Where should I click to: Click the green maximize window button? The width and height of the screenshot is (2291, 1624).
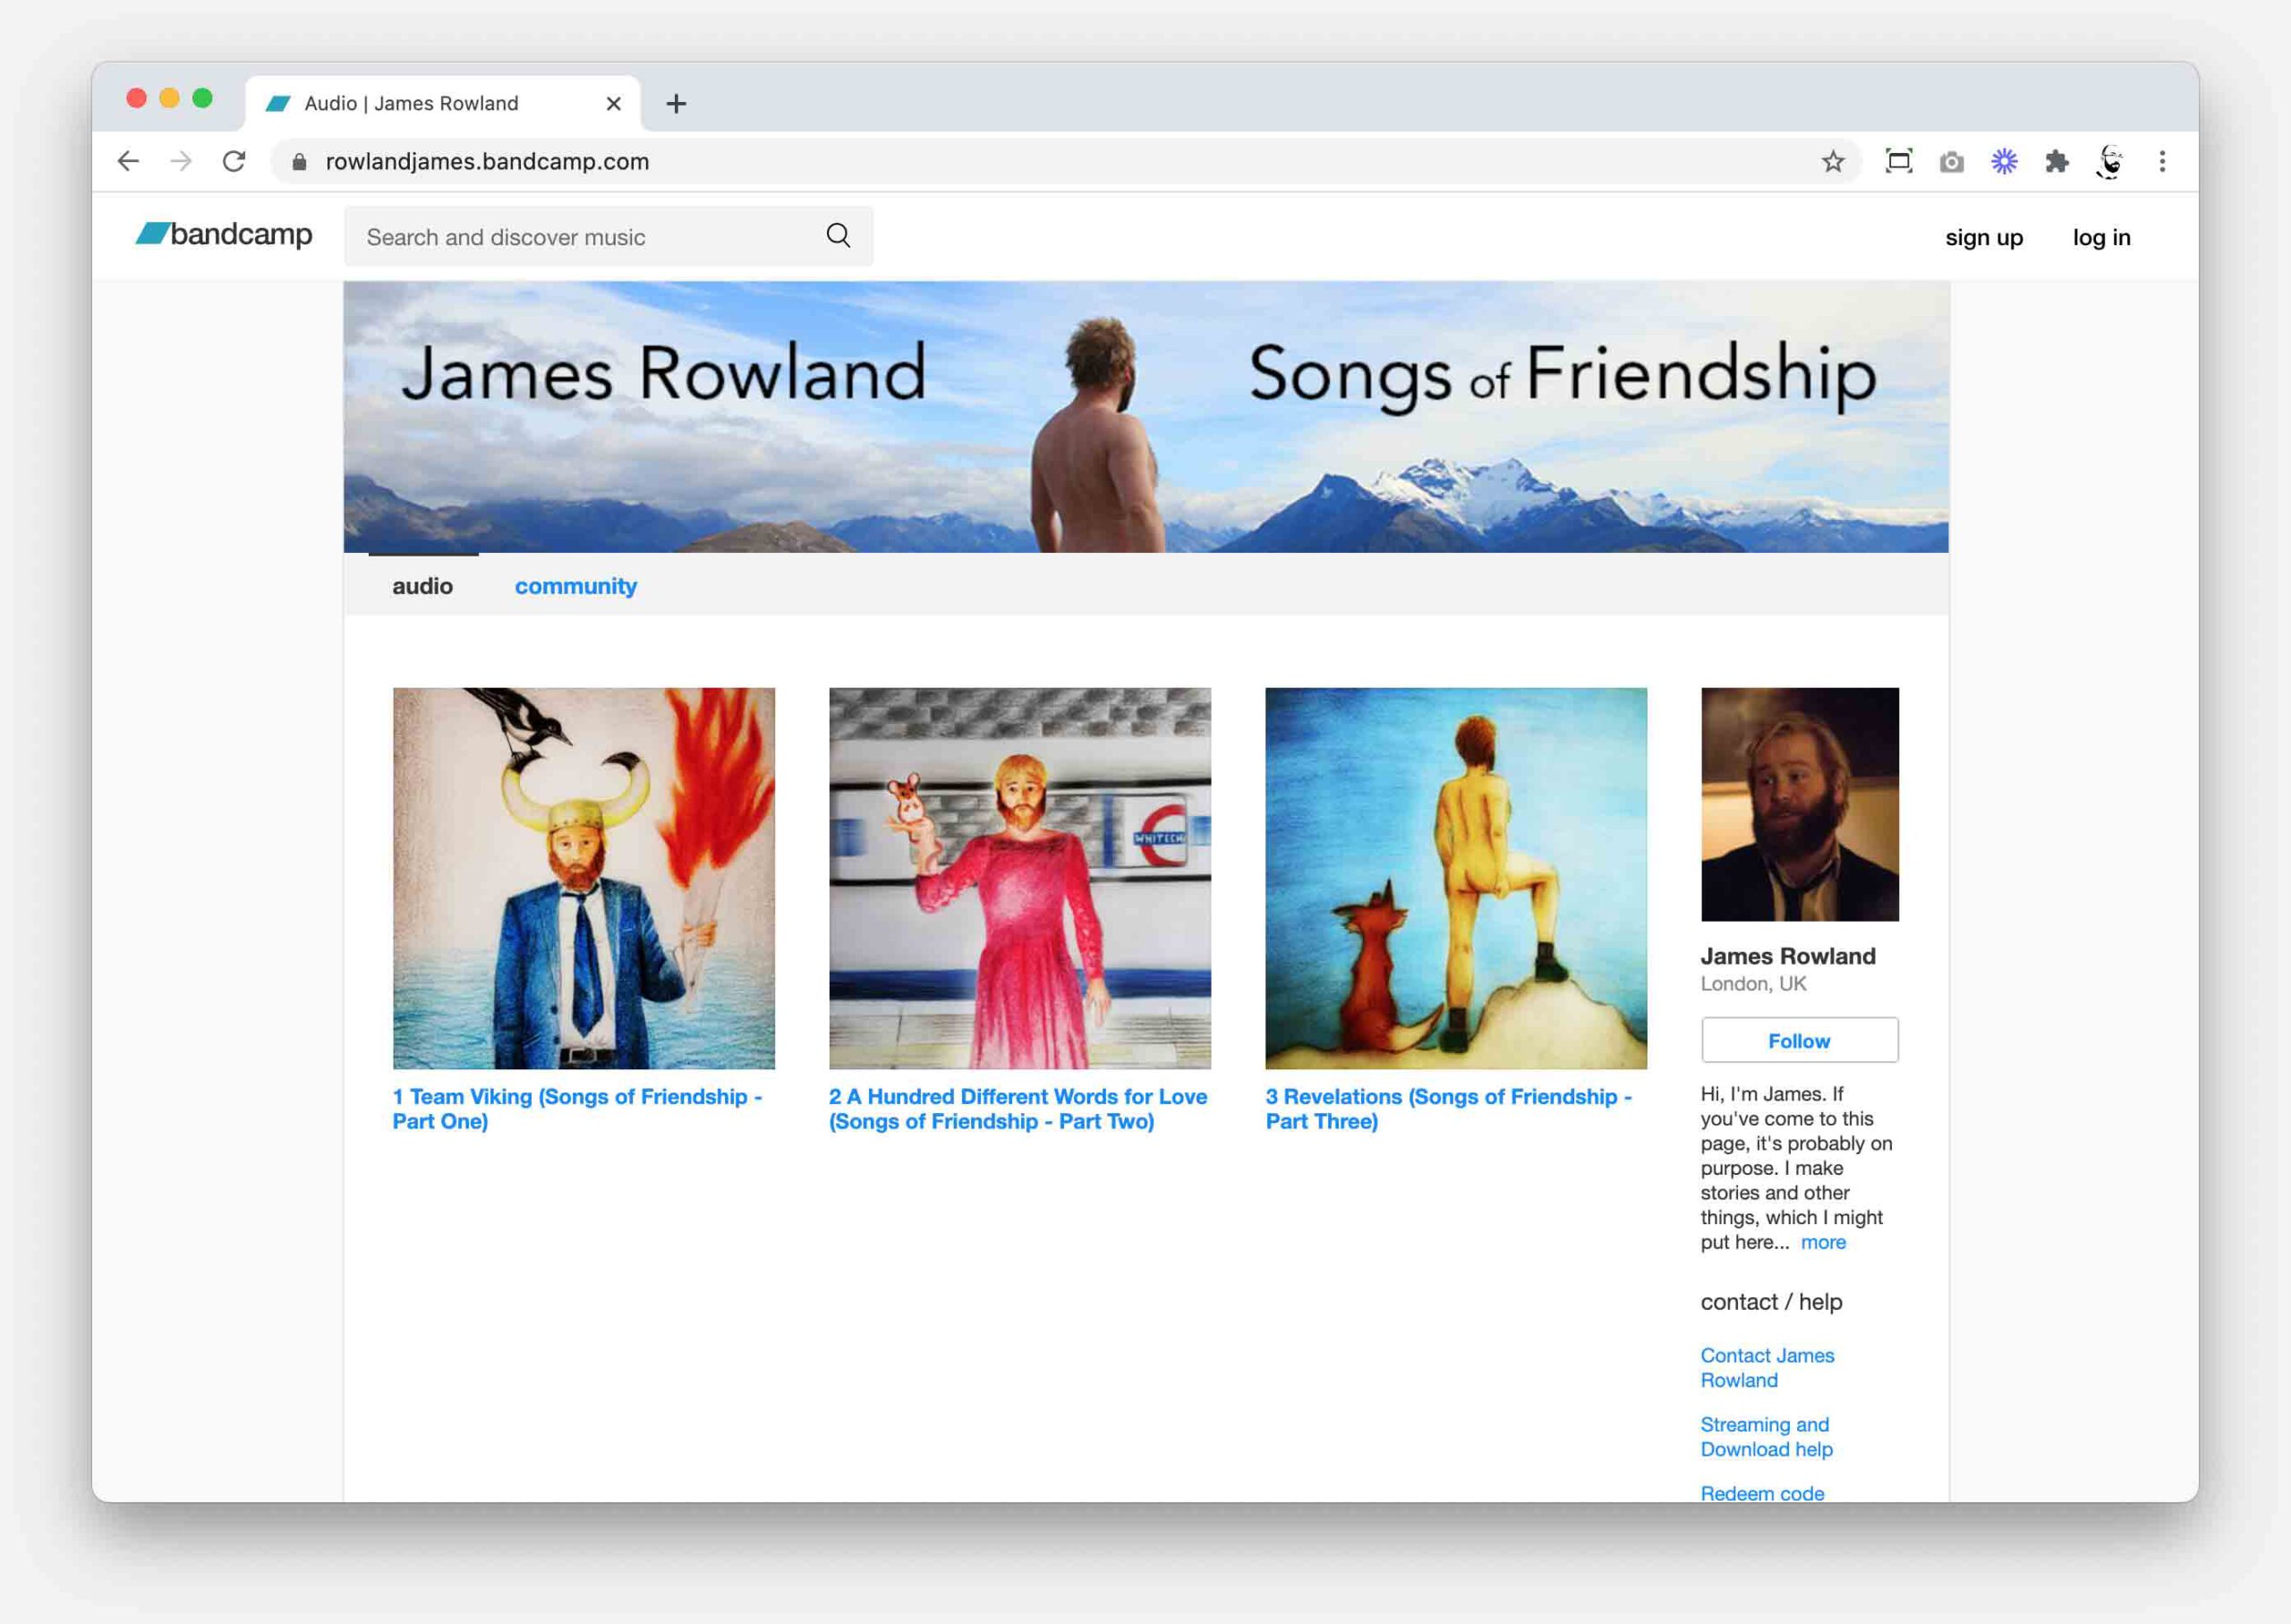coord(203,97)
